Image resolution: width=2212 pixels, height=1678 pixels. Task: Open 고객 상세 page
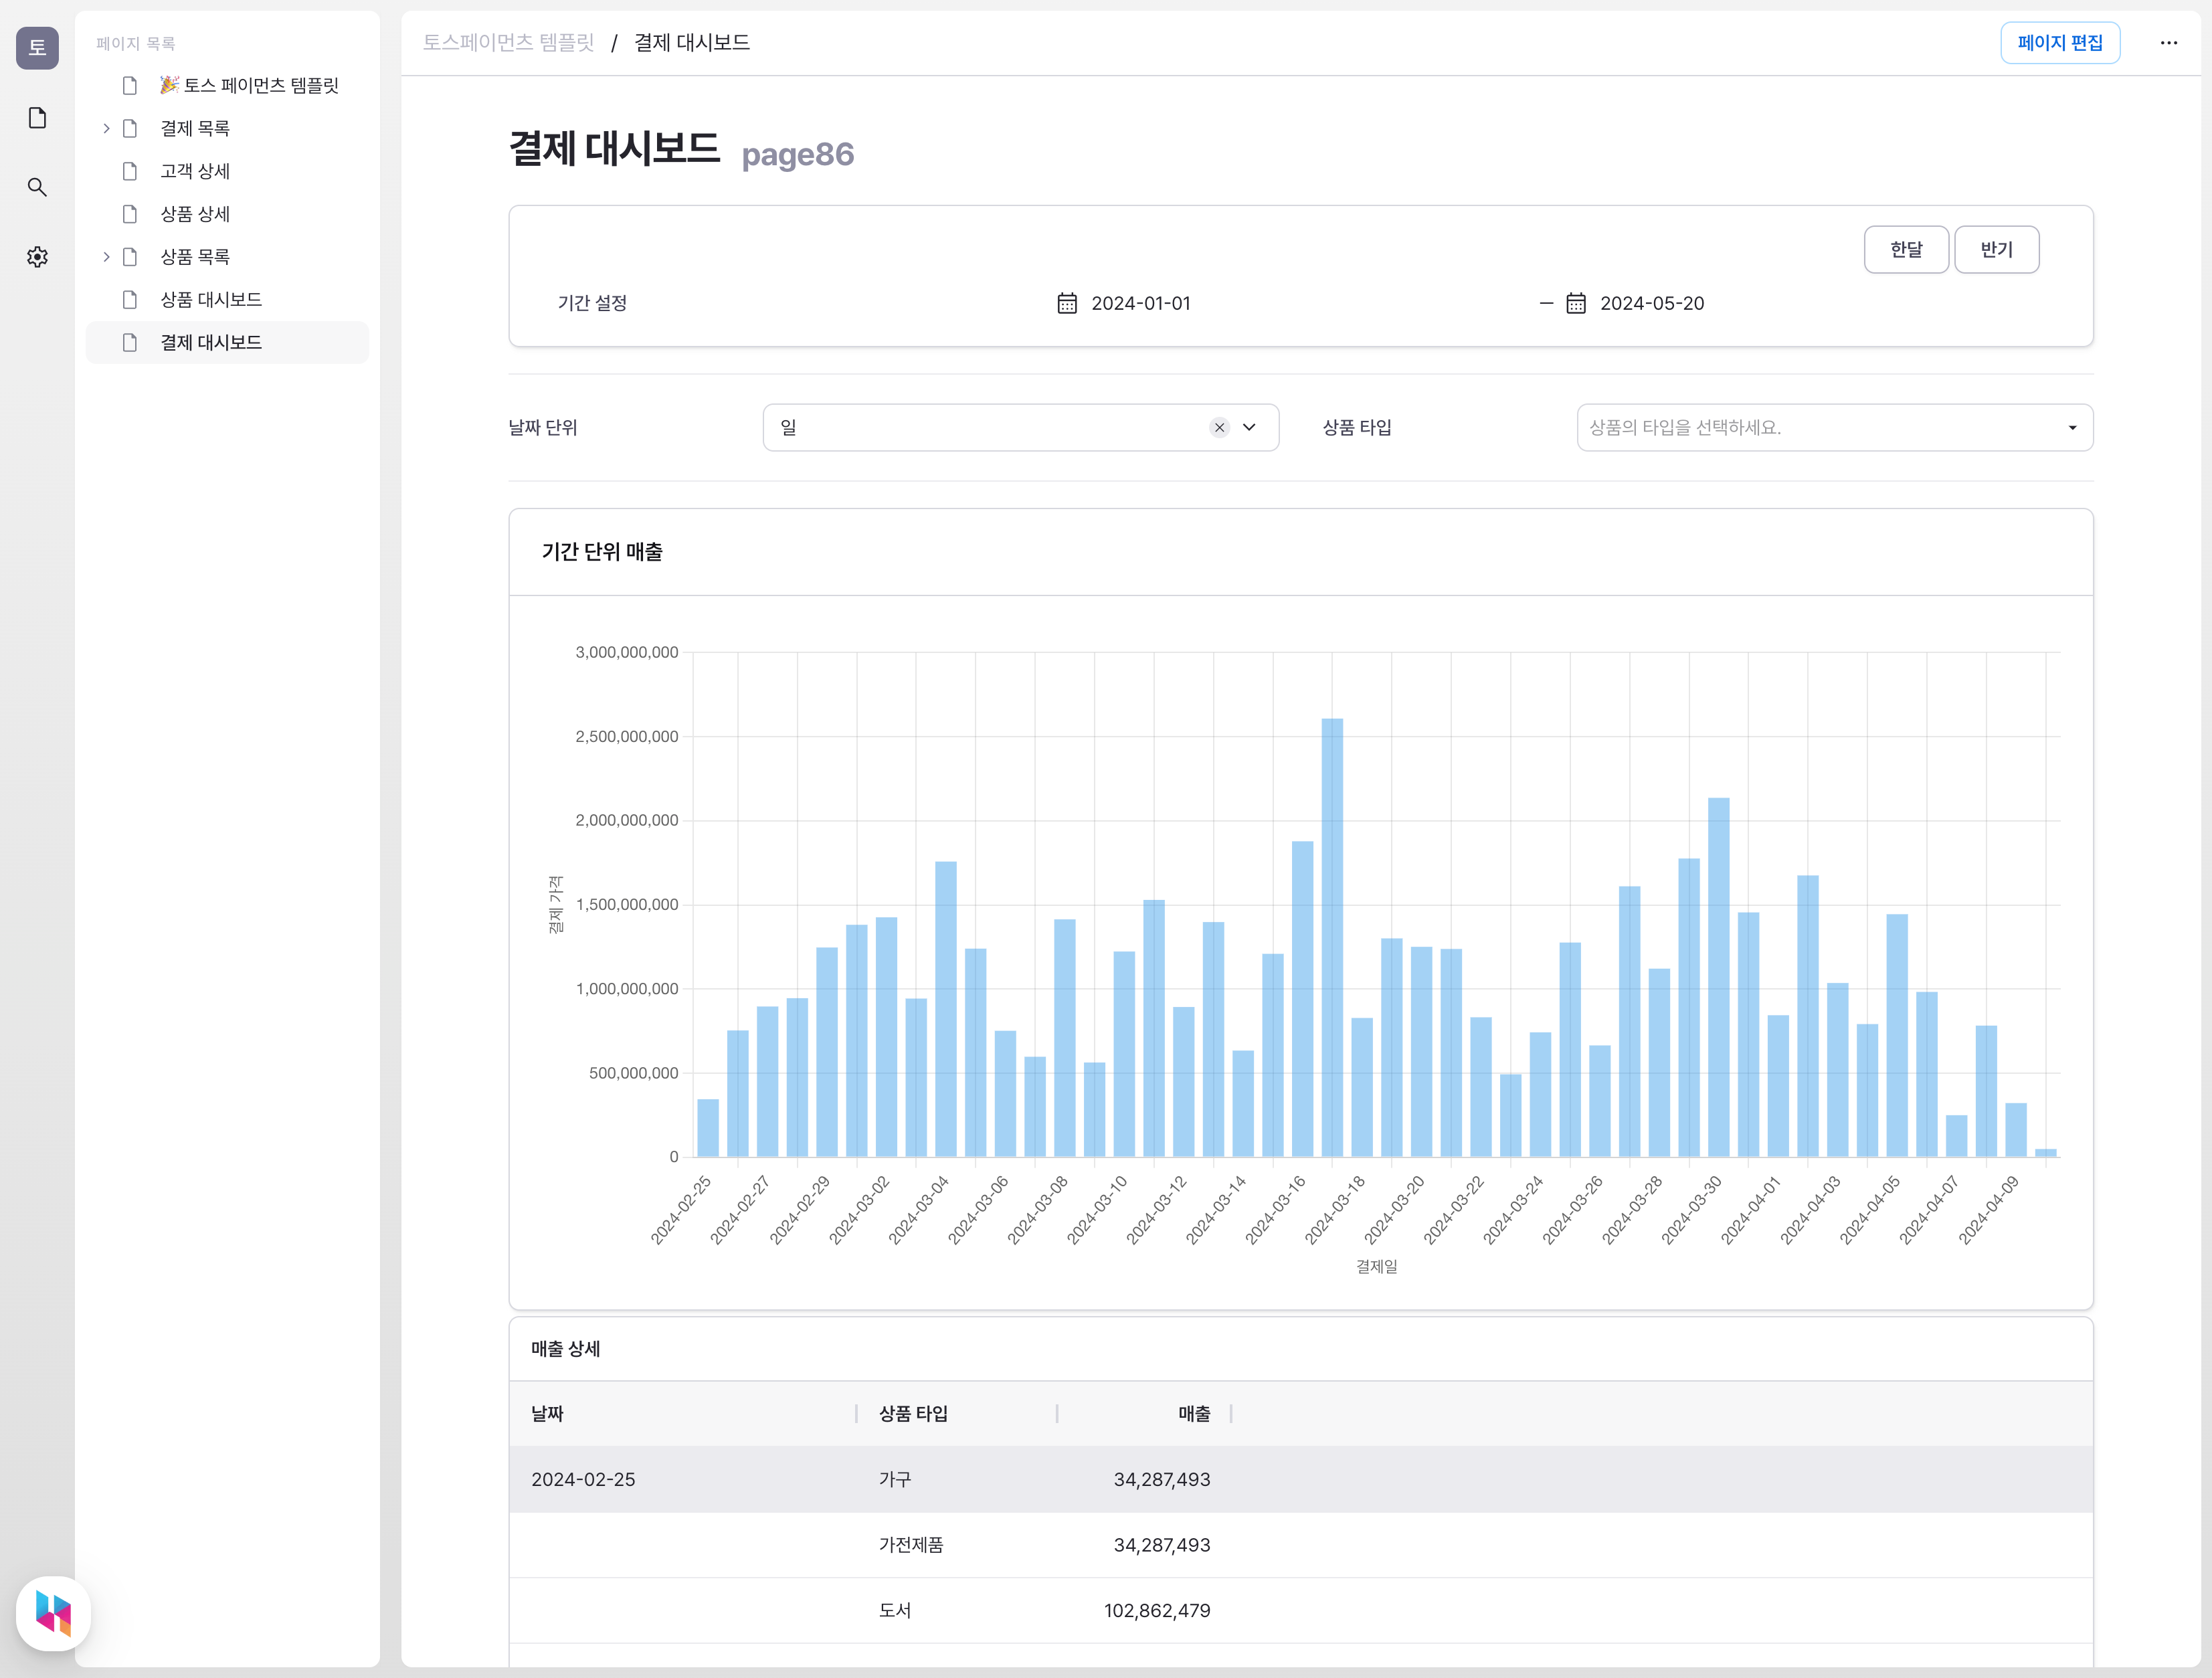tap(195, 171)
